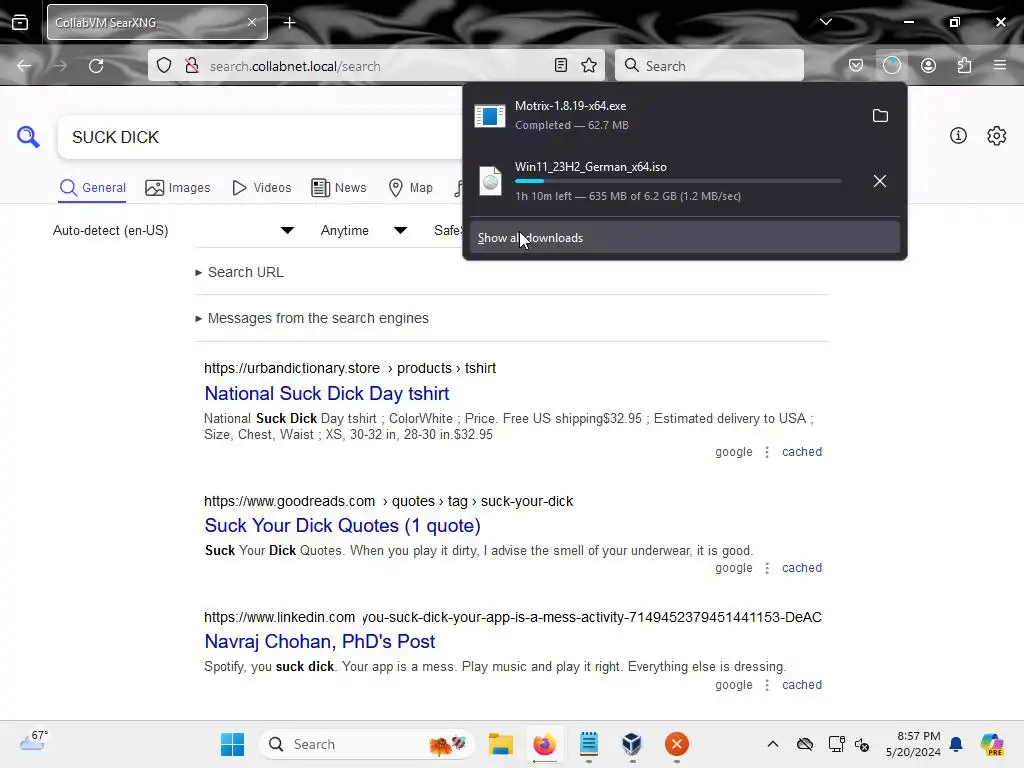Open cached link for goodreads result

point(802,568)
